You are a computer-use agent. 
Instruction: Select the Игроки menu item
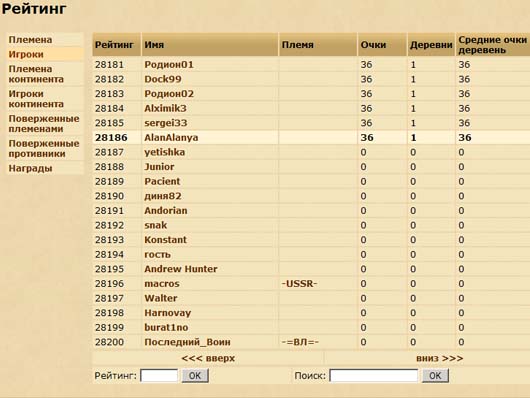click(x=26, y=54)
